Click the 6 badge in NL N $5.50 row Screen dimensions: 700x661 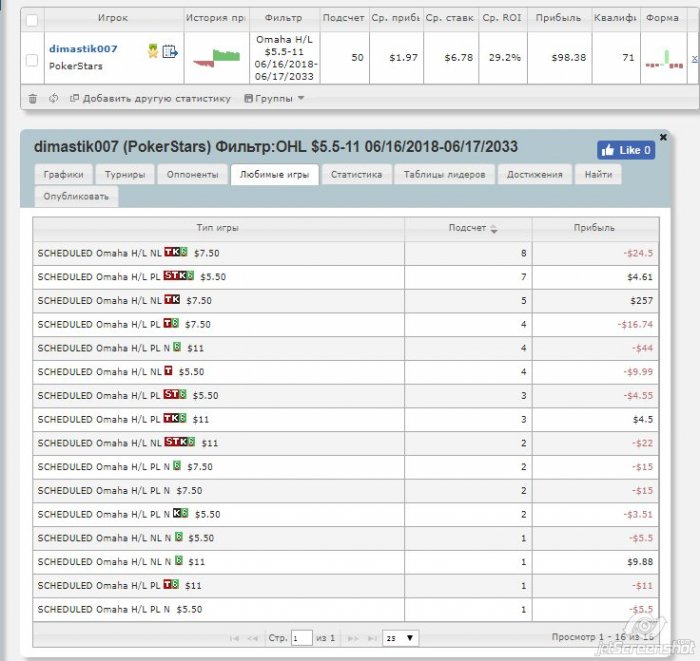pyautogui.click(x=179, y=536)
